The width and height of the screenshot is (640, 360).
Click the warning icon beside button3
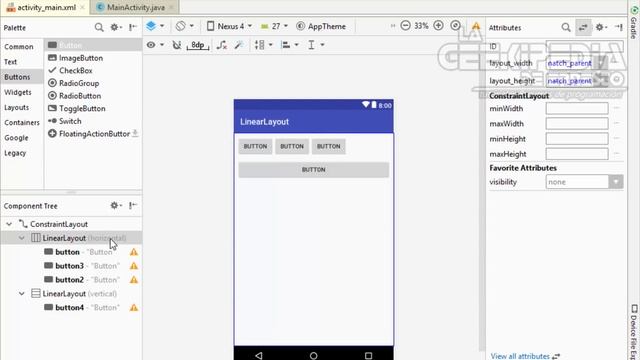[x=134, y=266]
